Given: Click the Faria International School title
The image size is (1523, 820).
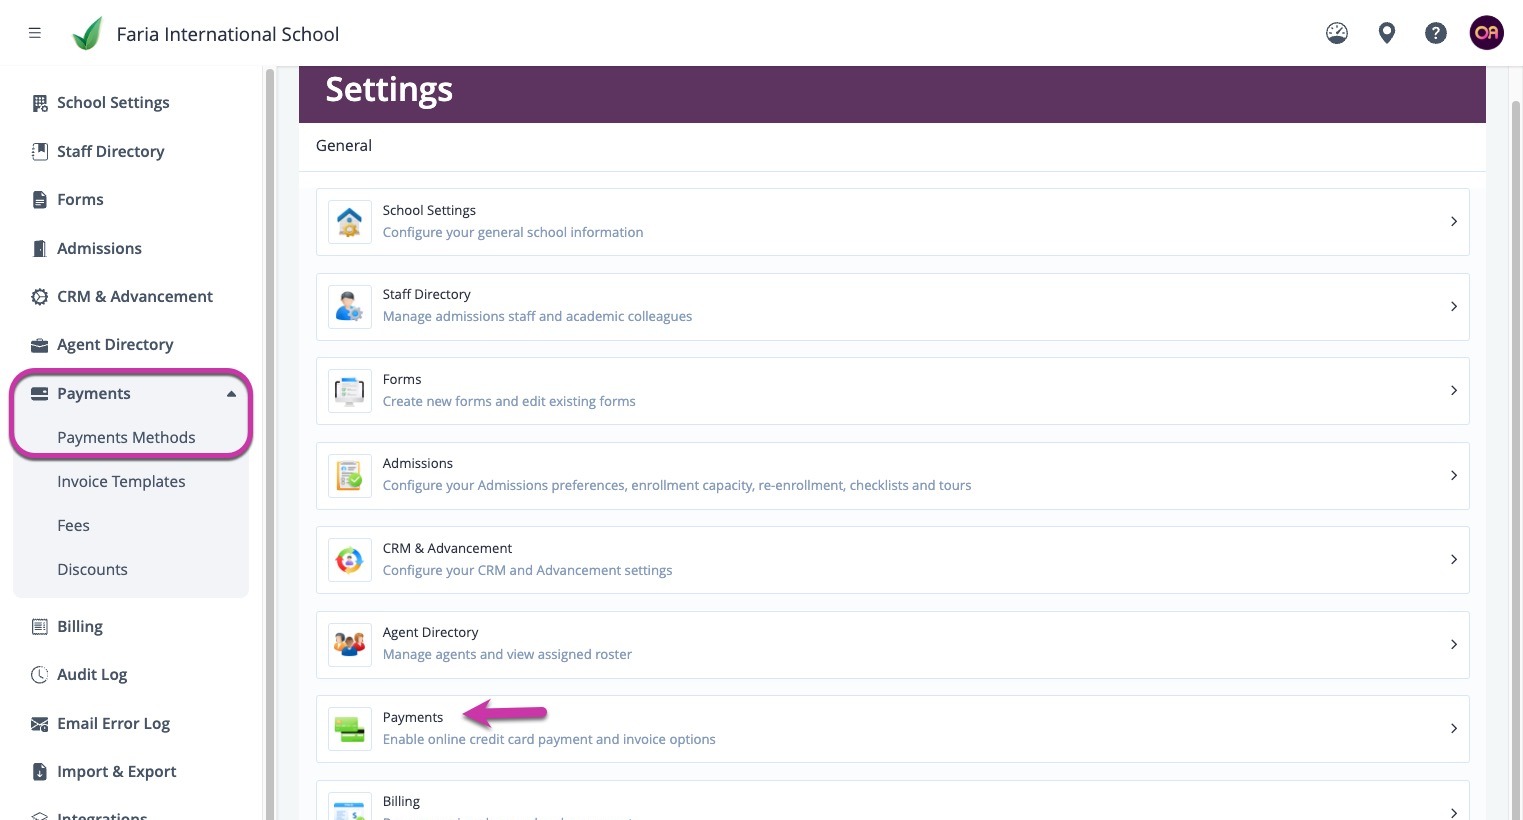Looking at the screenshot, I should point(228,34).
